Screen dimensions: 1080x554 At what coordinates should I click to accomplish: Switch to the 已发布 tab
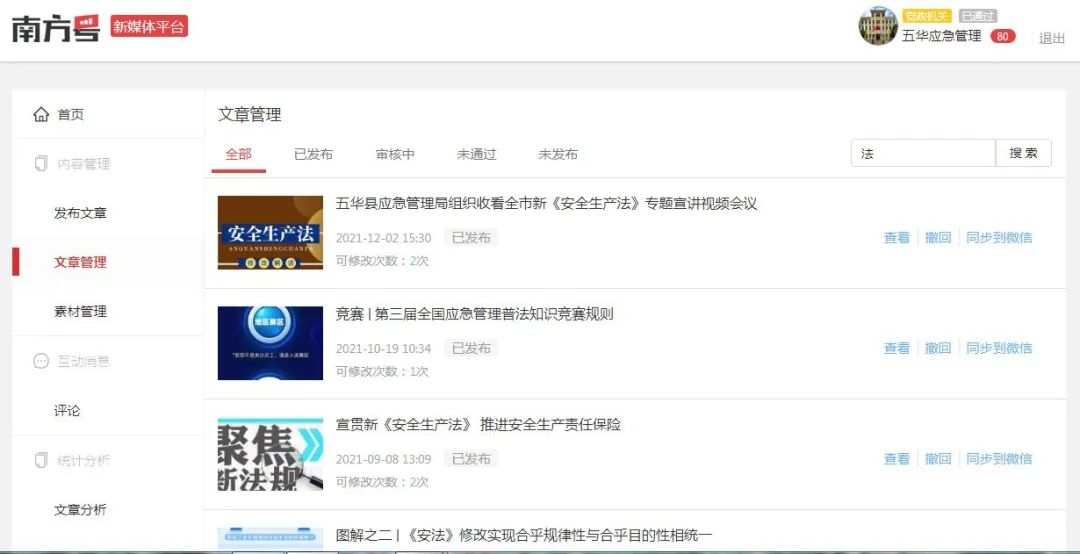click(x=313, y=154)
